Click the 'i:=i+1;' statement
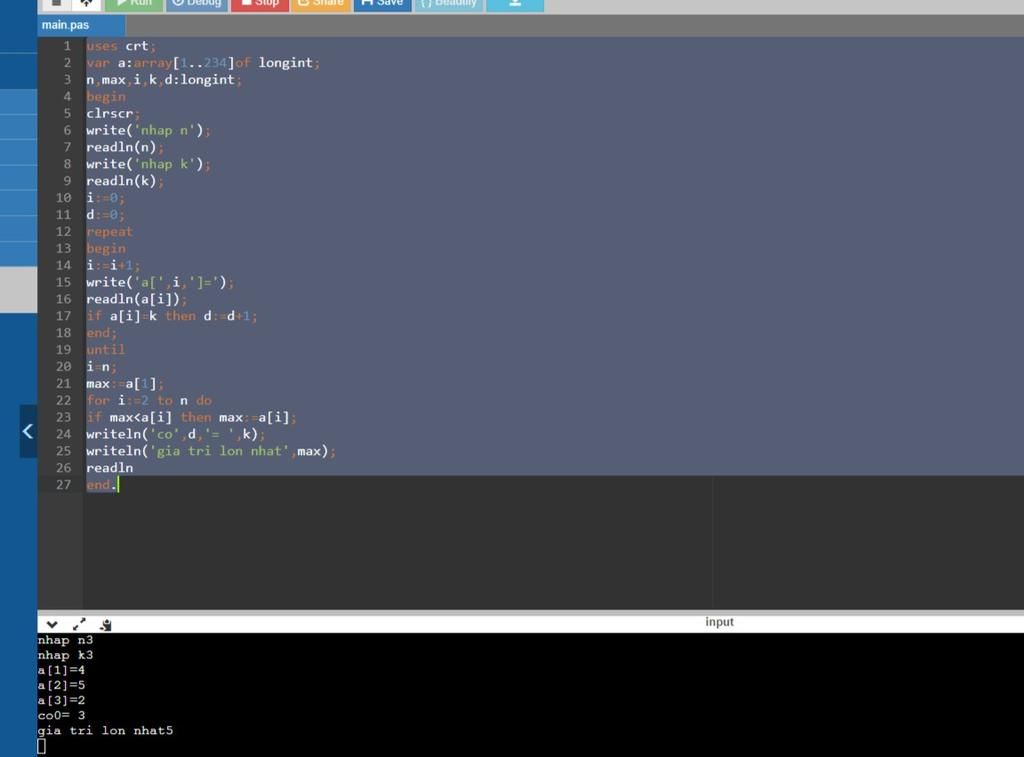Screen dimensions: 1024x757 coord(113,265)
